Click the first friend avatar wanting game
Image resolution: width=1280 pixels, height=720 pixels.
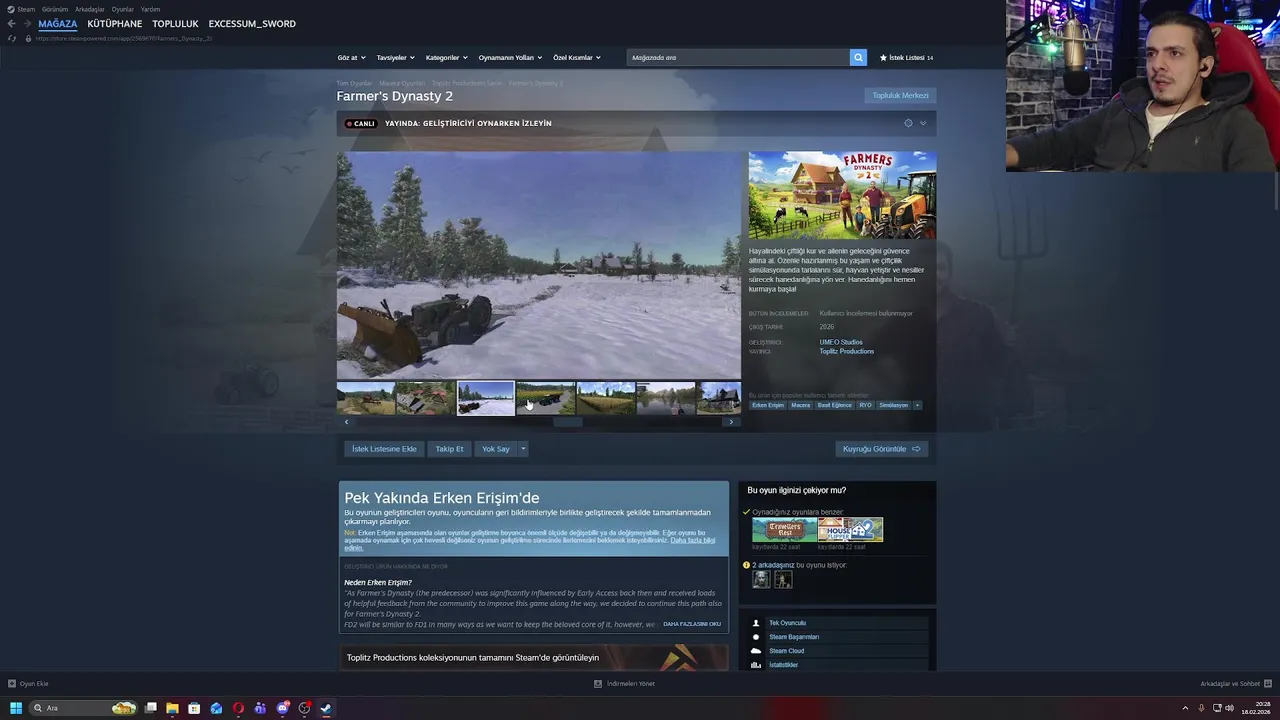tap(761, 579)
